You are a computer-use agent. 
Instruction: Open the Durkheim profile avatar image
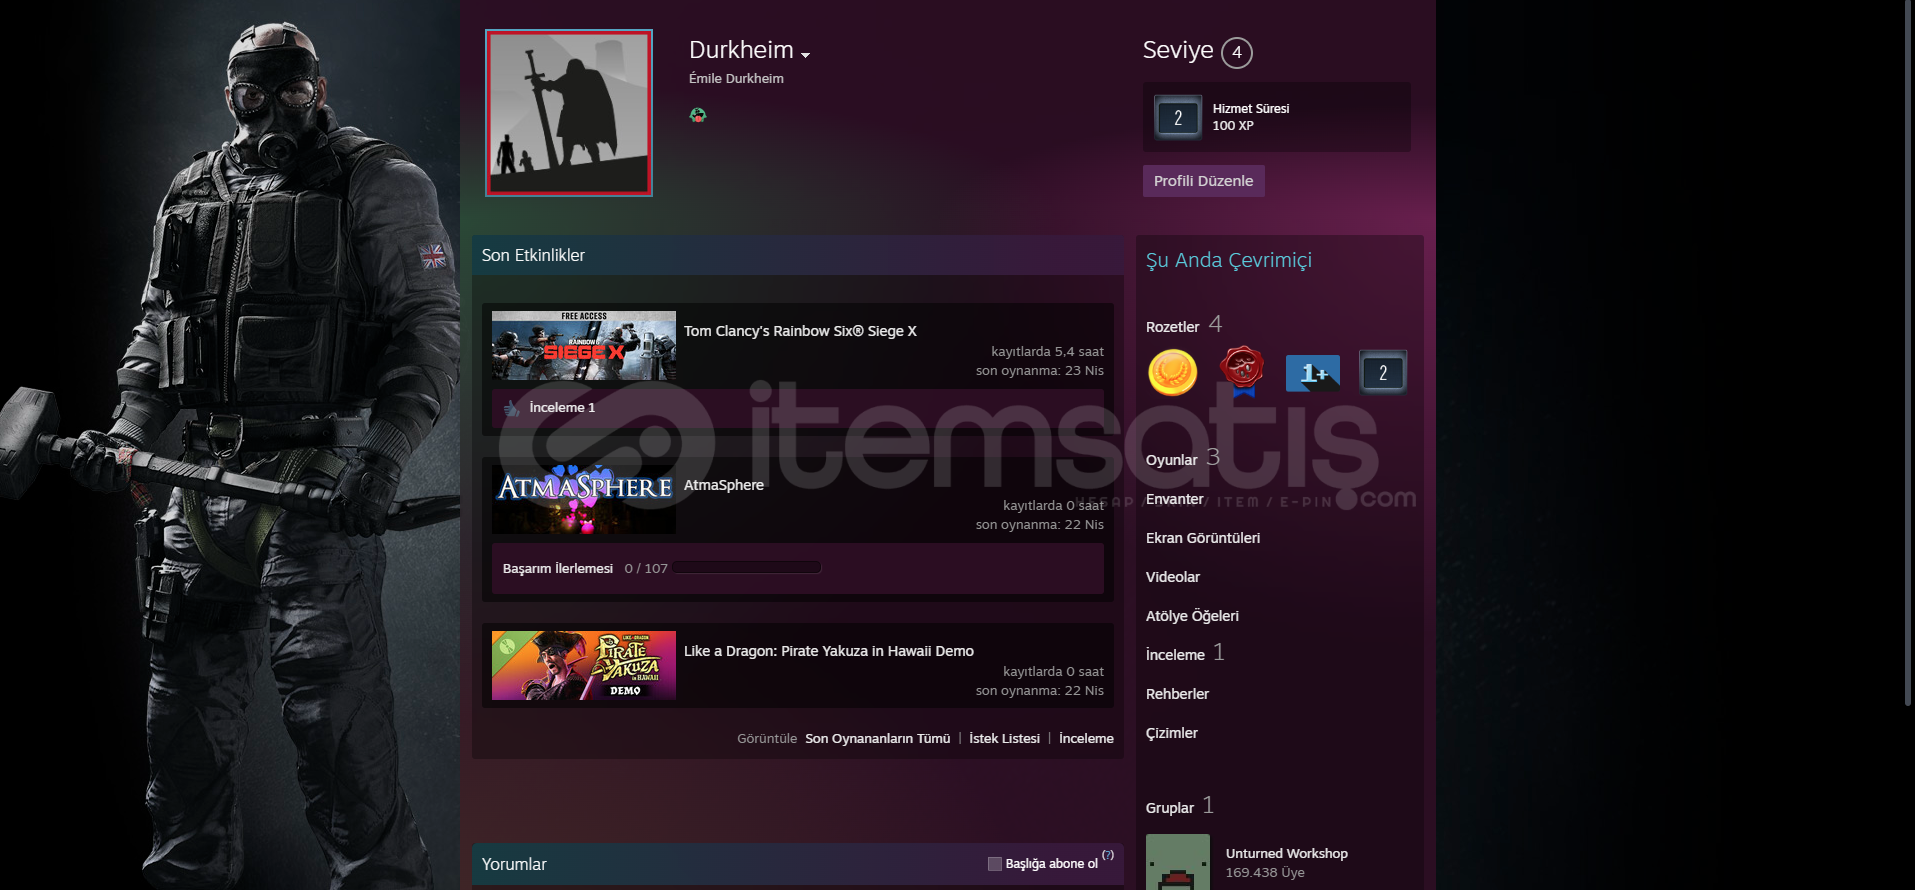(569, 113)
